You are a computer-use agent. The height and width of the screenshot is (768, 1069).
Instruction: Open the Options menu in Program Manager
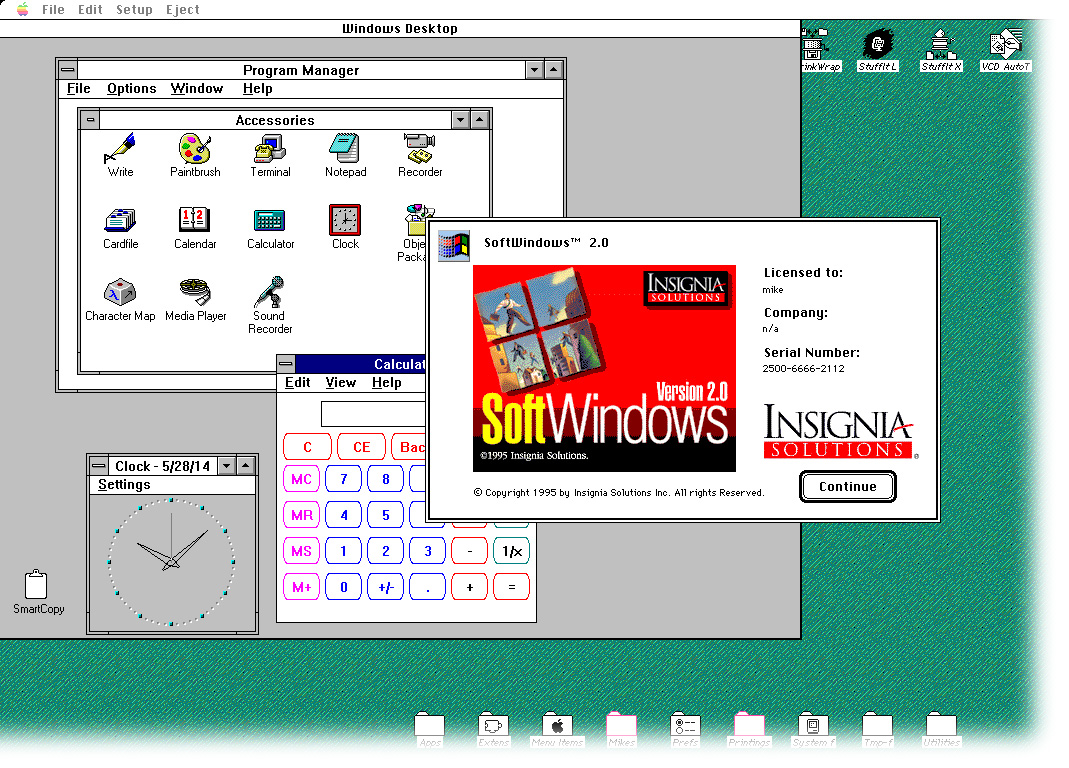[x=132, y=89]
